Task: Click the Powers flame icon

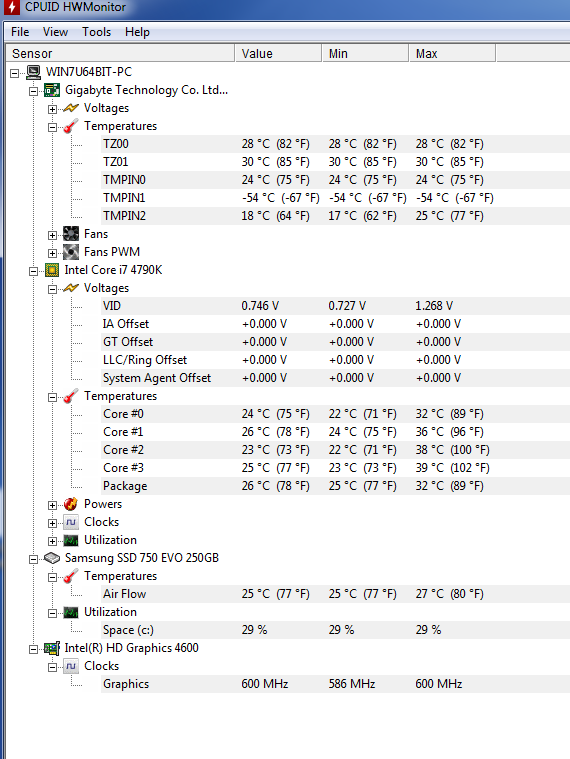Action: click(x=71, y=504)
